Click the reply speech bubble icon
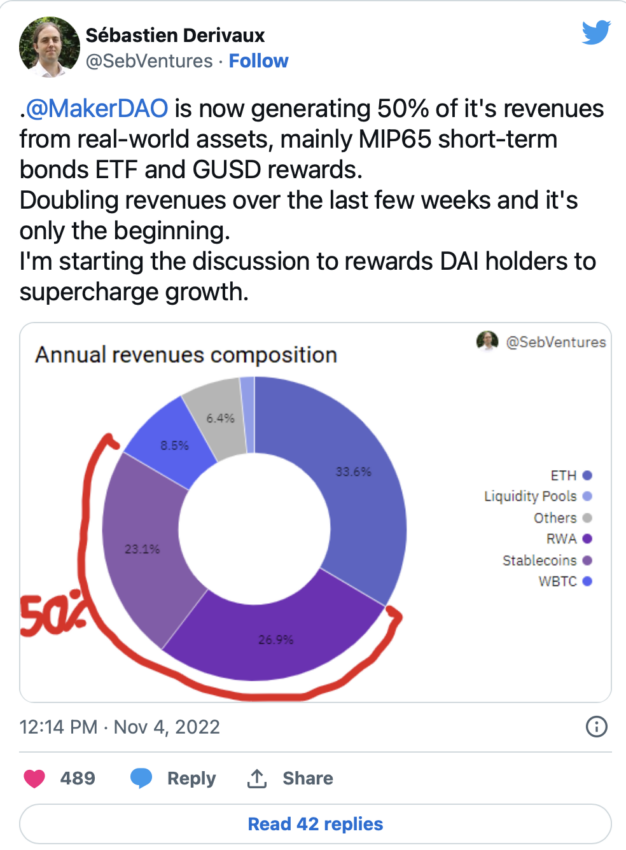Image resolution: width=626 pixels, height=850 pixels. pos(142,778)
